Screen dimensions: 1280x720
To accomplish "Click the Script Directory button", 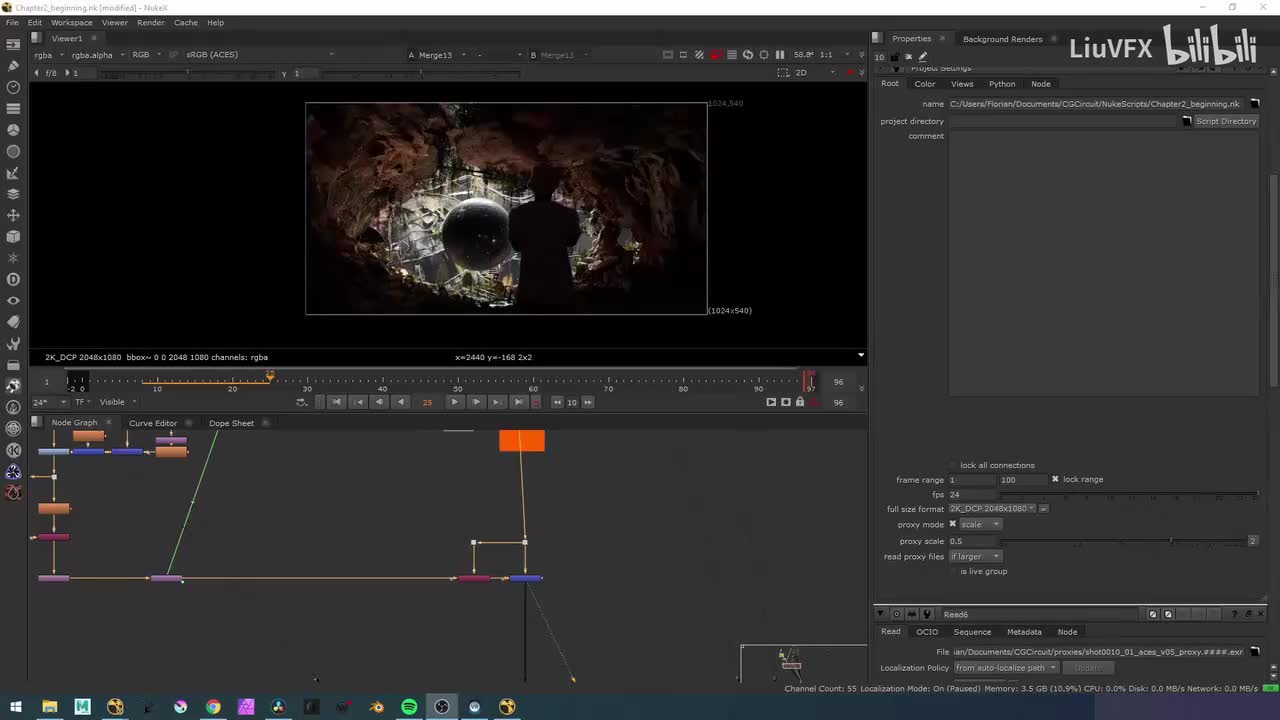I will click(1225, 121).
